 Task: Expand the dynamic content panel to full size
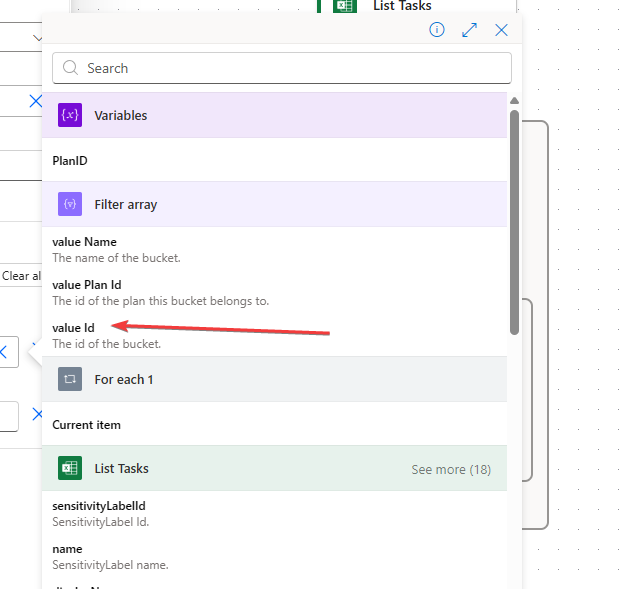coord(469,30)
